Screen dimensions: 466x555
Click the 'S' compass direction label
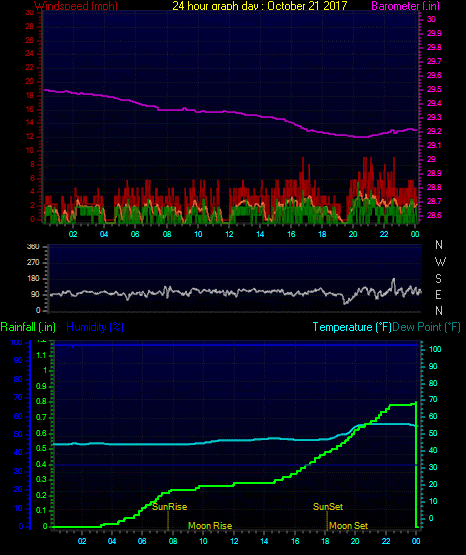[438, 279]
